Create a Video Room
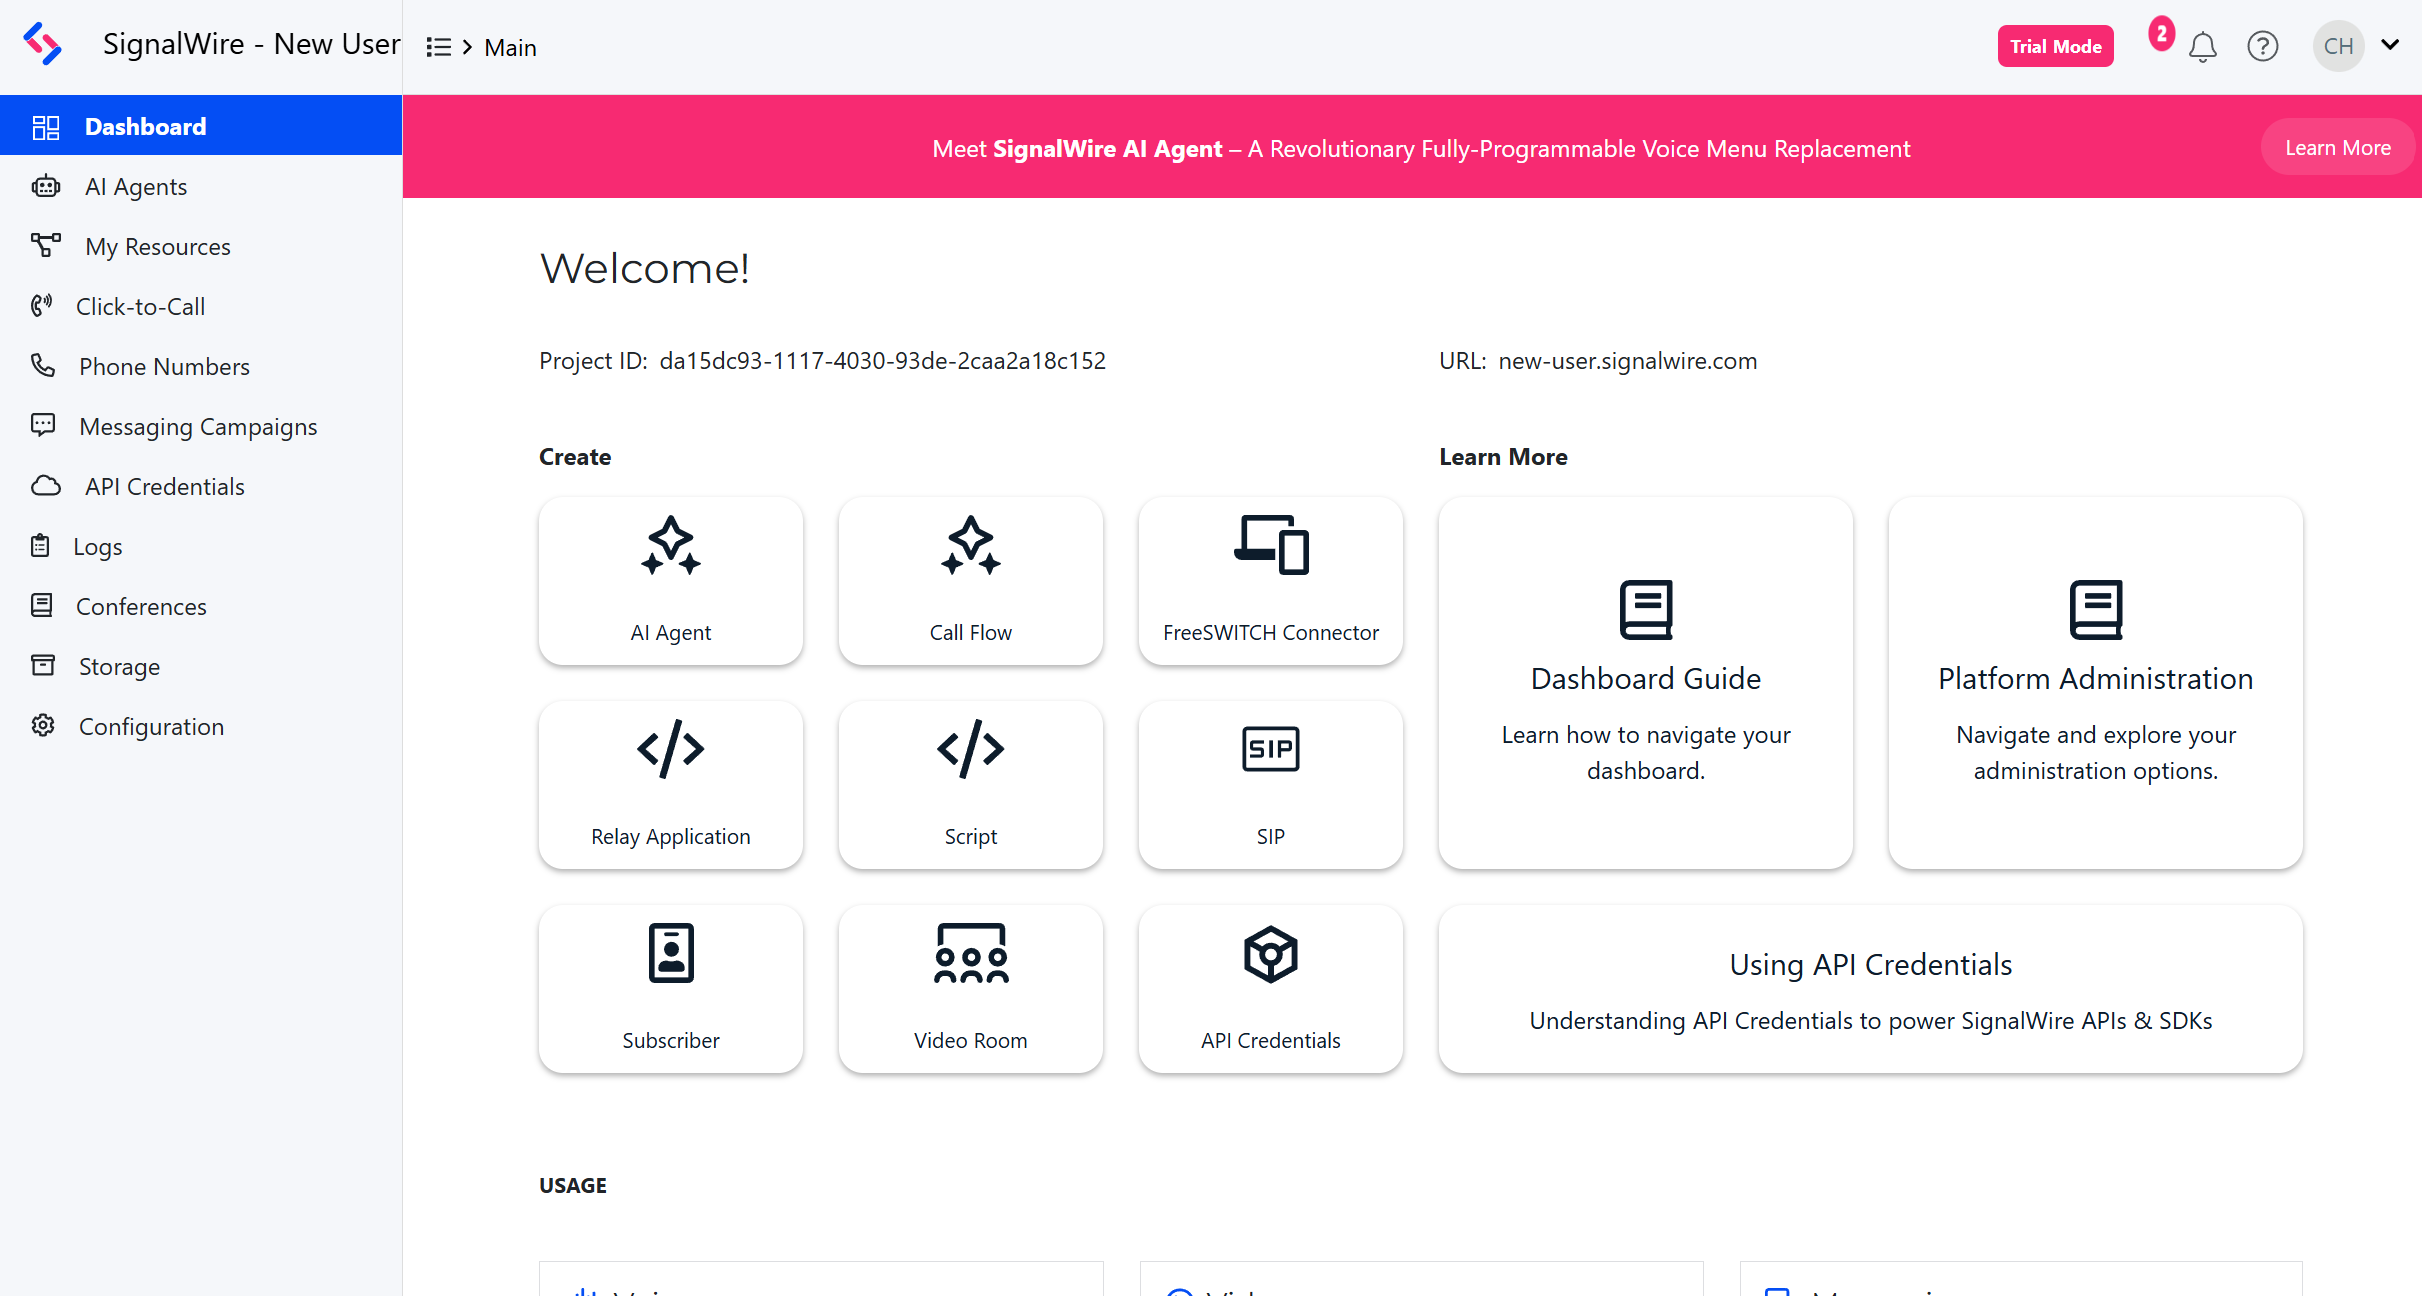 (x=970, y=989)
